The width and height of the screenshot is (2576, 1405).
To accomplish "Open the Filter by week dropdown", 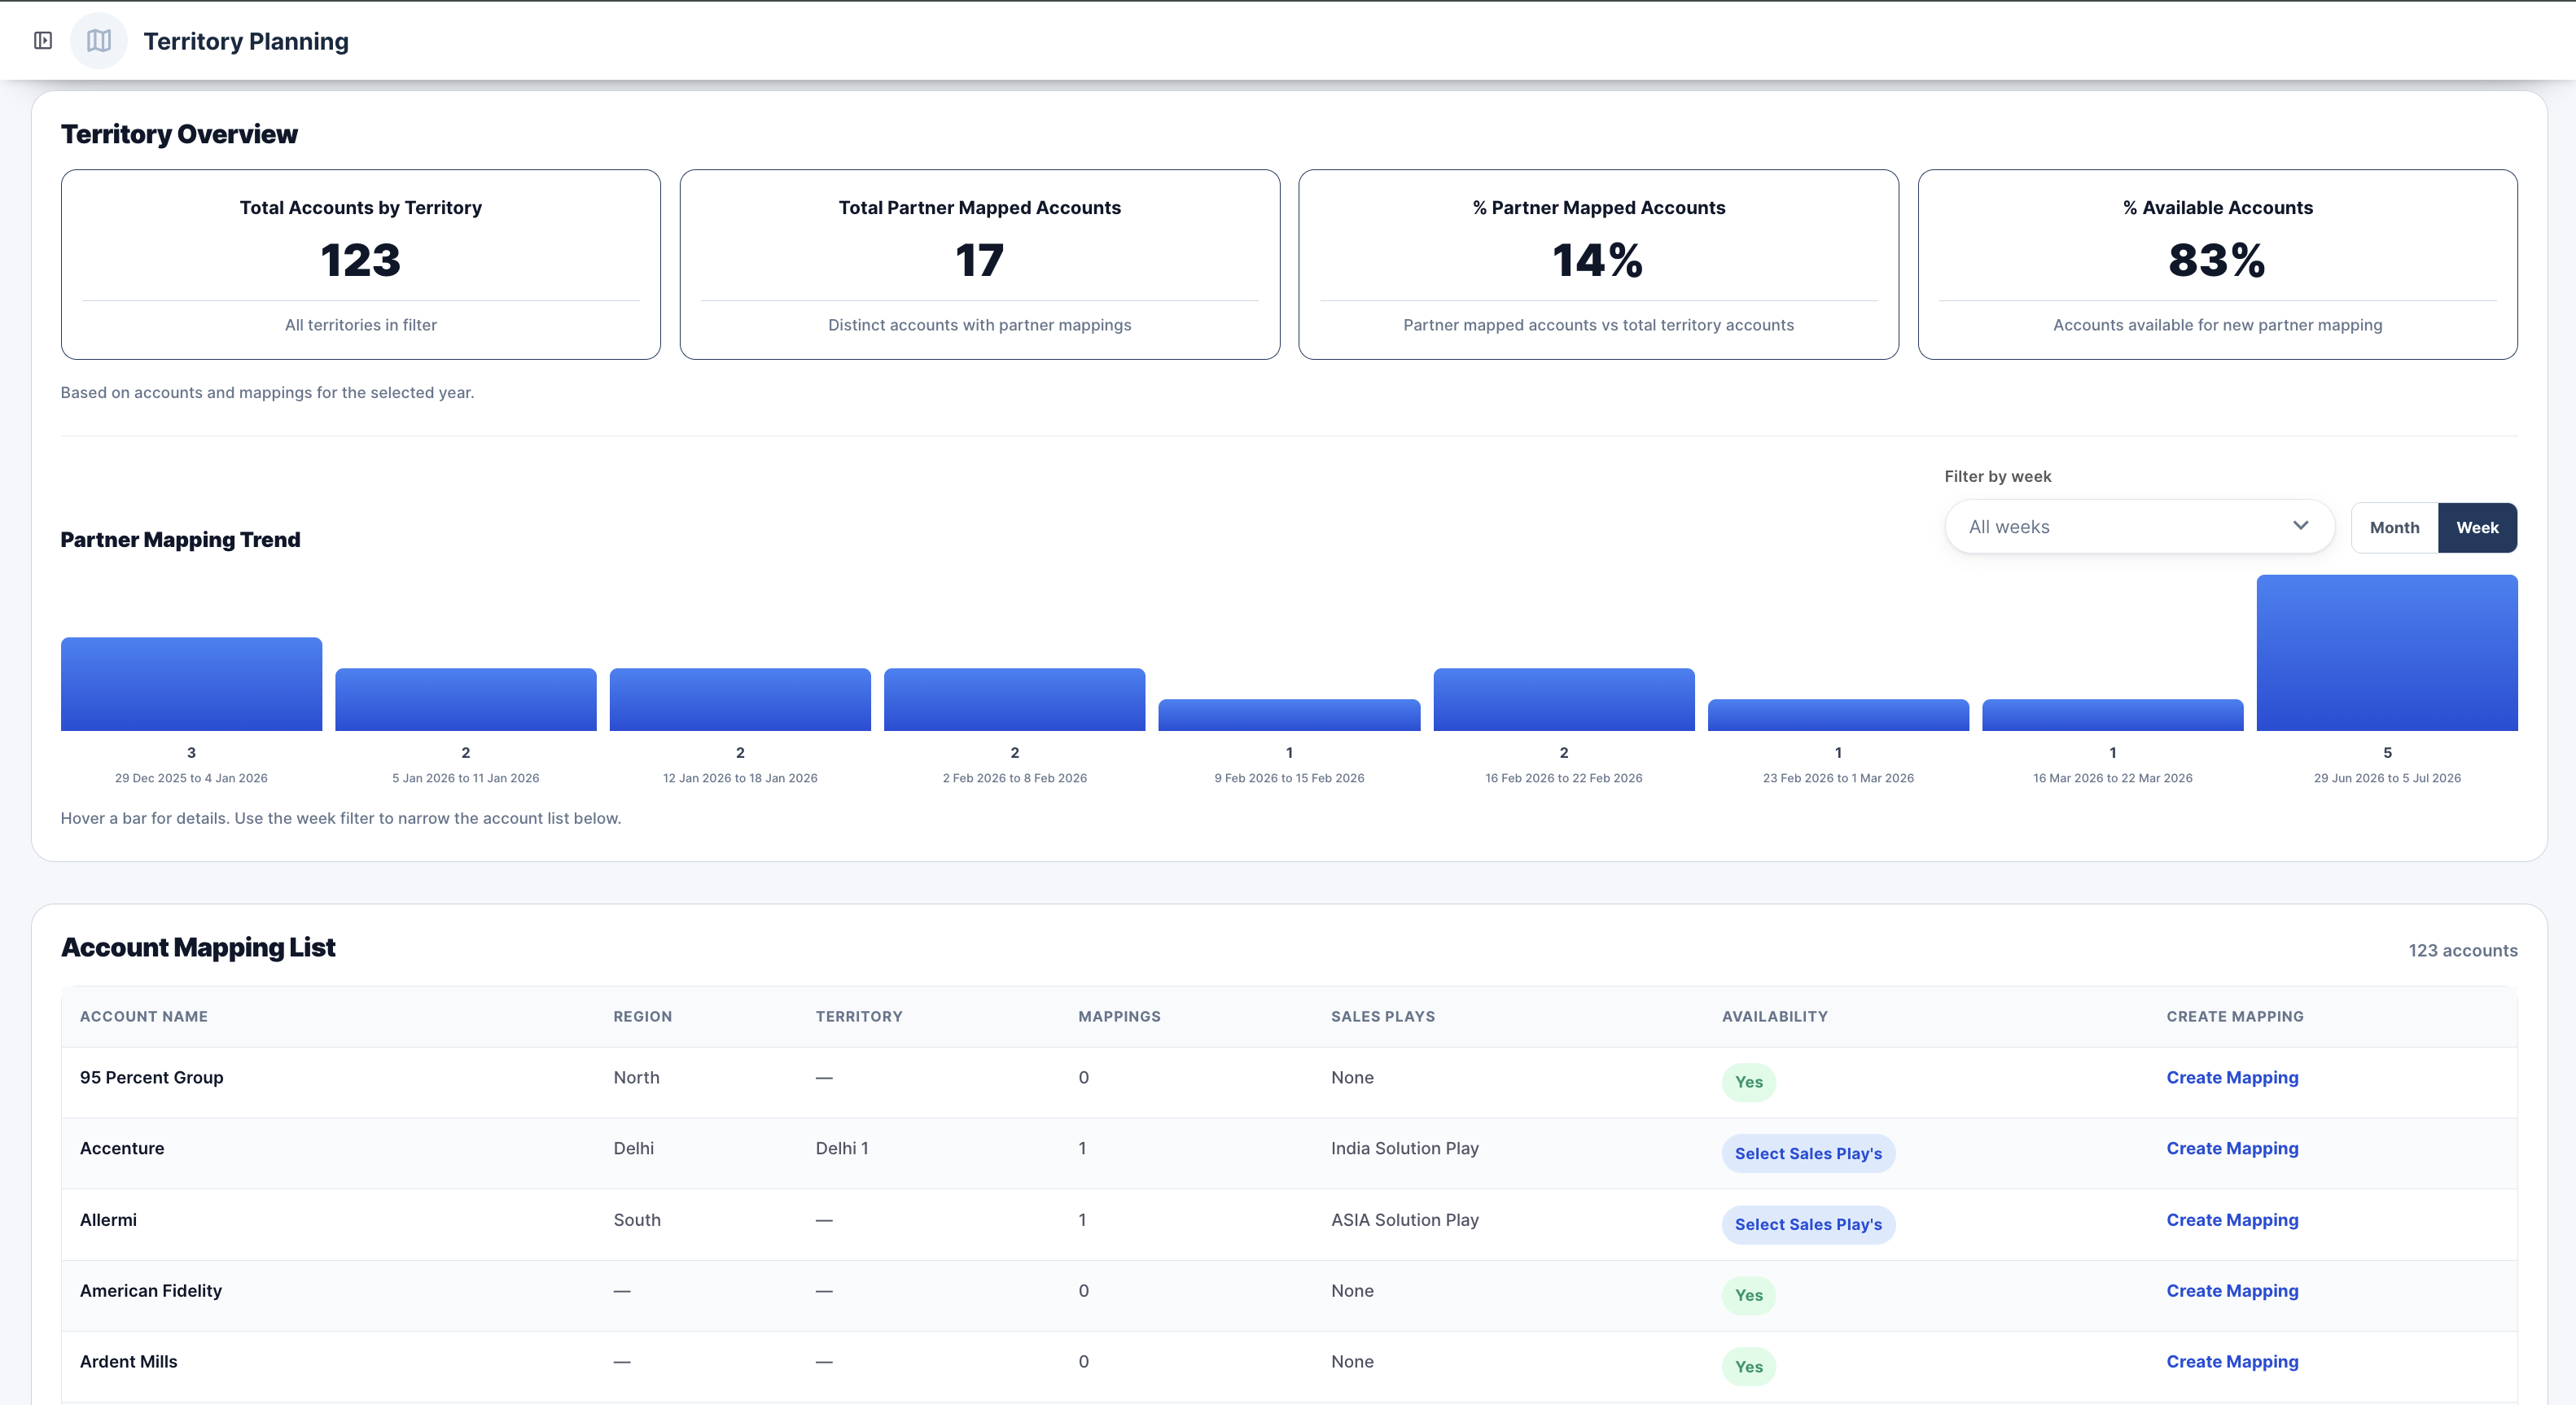I will (2139, 527).
